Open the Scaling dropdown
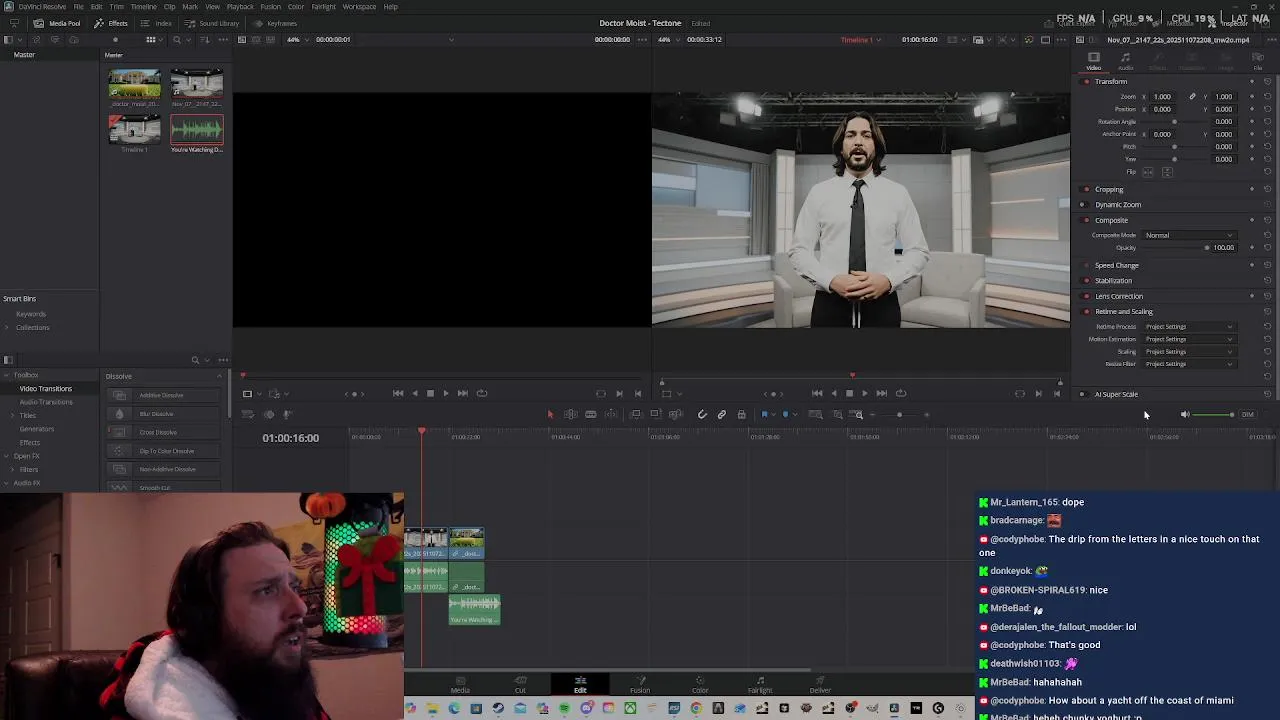The height and width of the screenshot is (720, 1280). tap(1189, 352)
